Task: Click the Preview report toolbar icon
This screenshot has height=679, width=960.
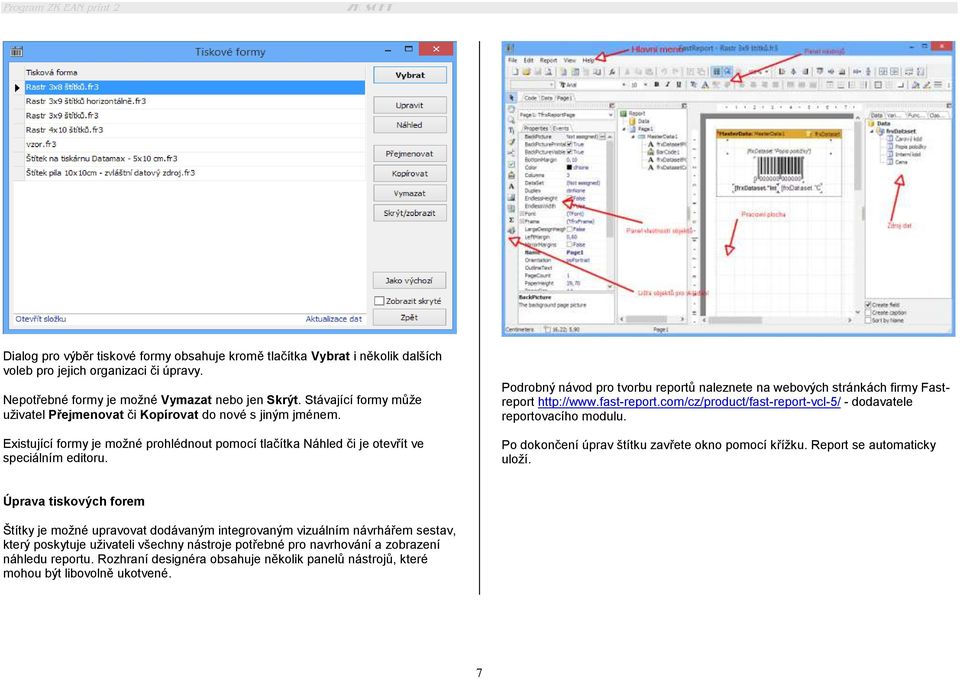Action: click(x=549, y=72)
